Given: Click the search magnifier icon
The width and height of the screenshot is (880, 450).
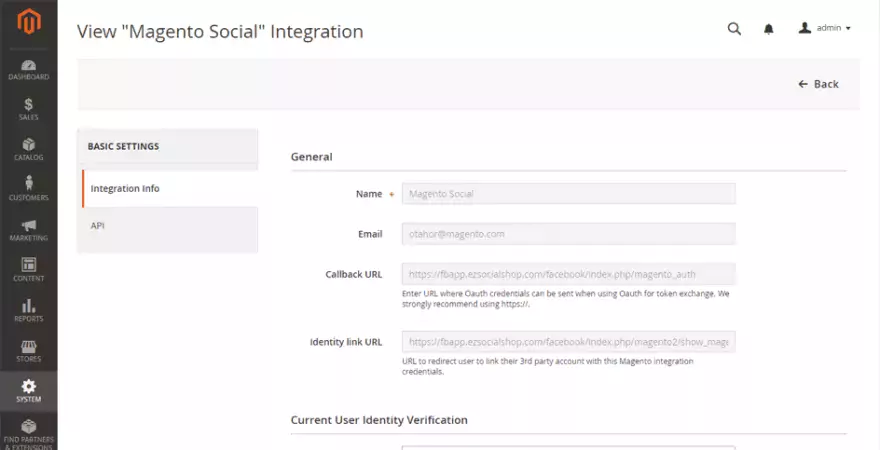Looking at the screenshot, I should point(734,29).
